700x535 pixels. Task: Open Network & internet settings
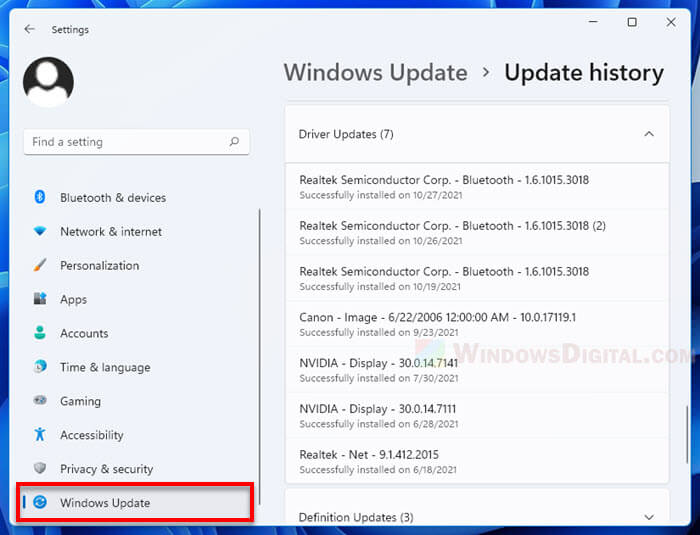(x=137, y=231)
